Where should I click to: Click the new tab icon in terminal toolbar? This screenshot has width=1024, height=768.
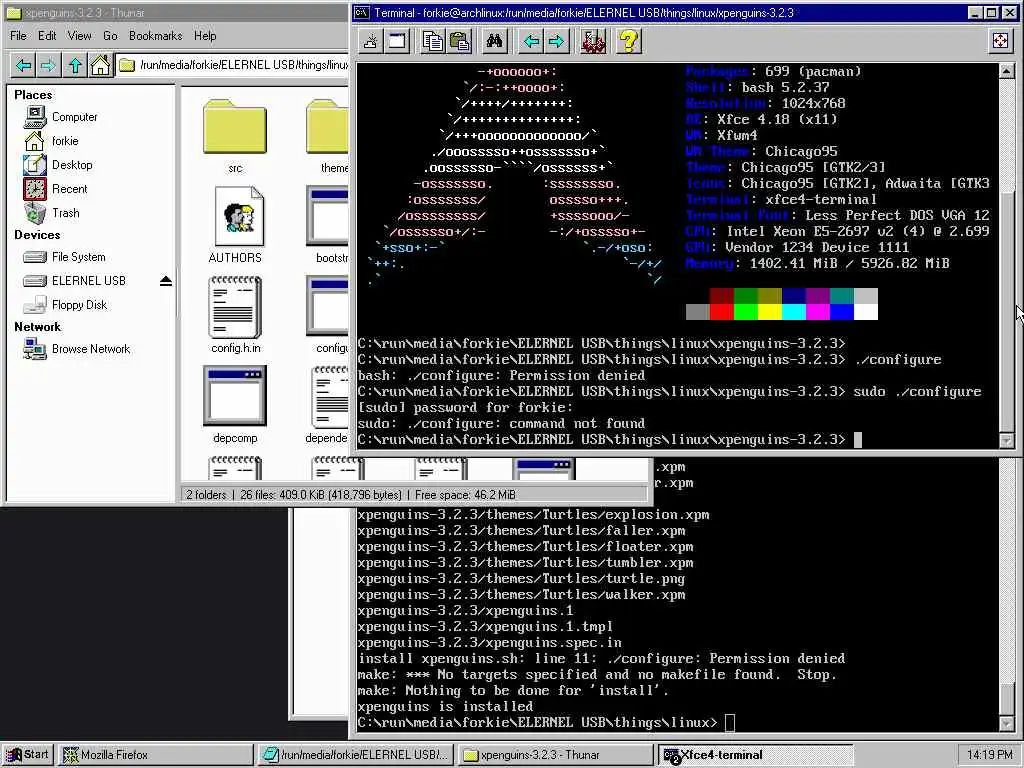point(371,41)
